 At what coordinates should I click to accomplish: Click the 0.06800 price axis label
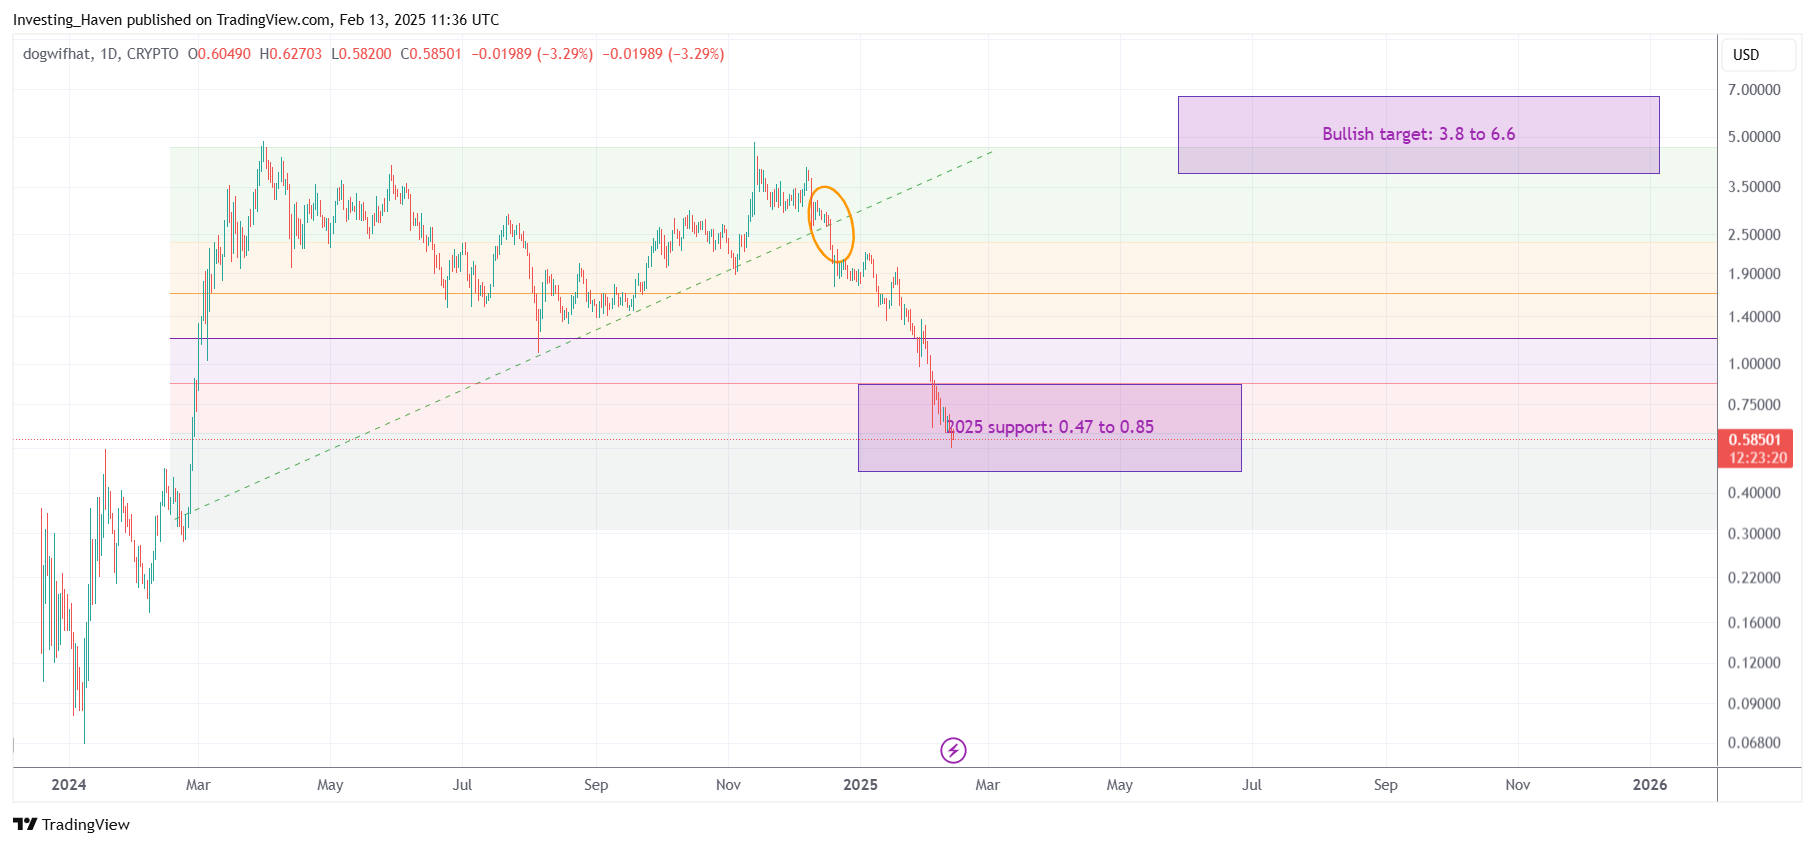point(1754,743)
